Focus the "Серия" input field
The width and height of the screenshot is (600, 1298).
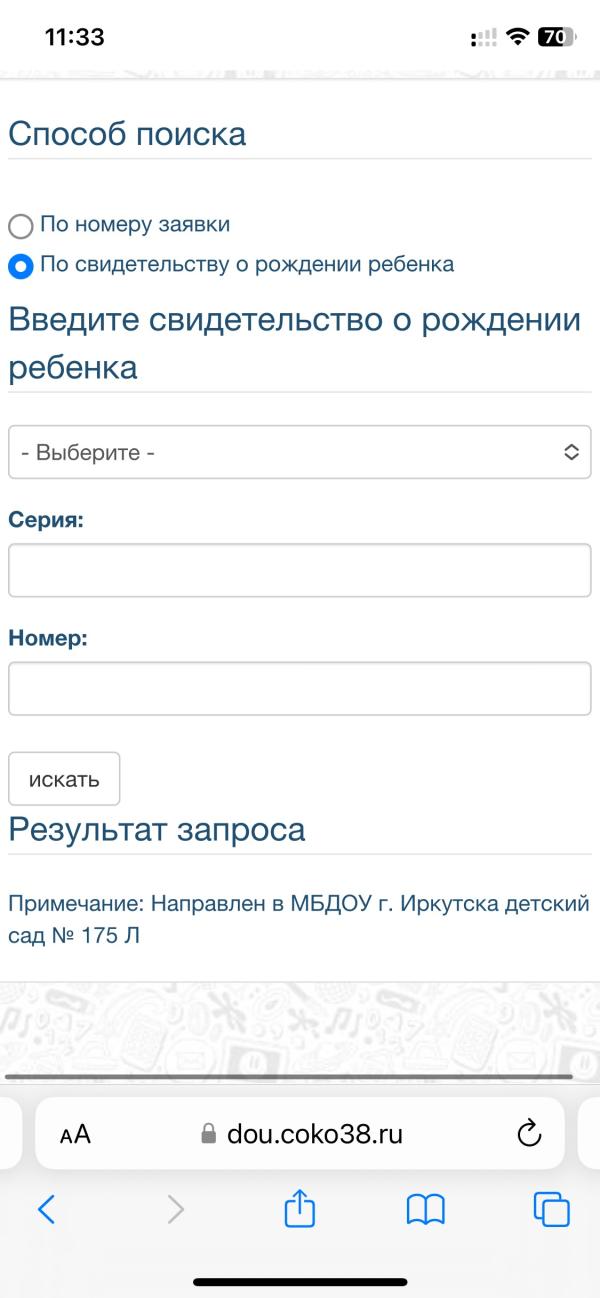pos(300,570)
